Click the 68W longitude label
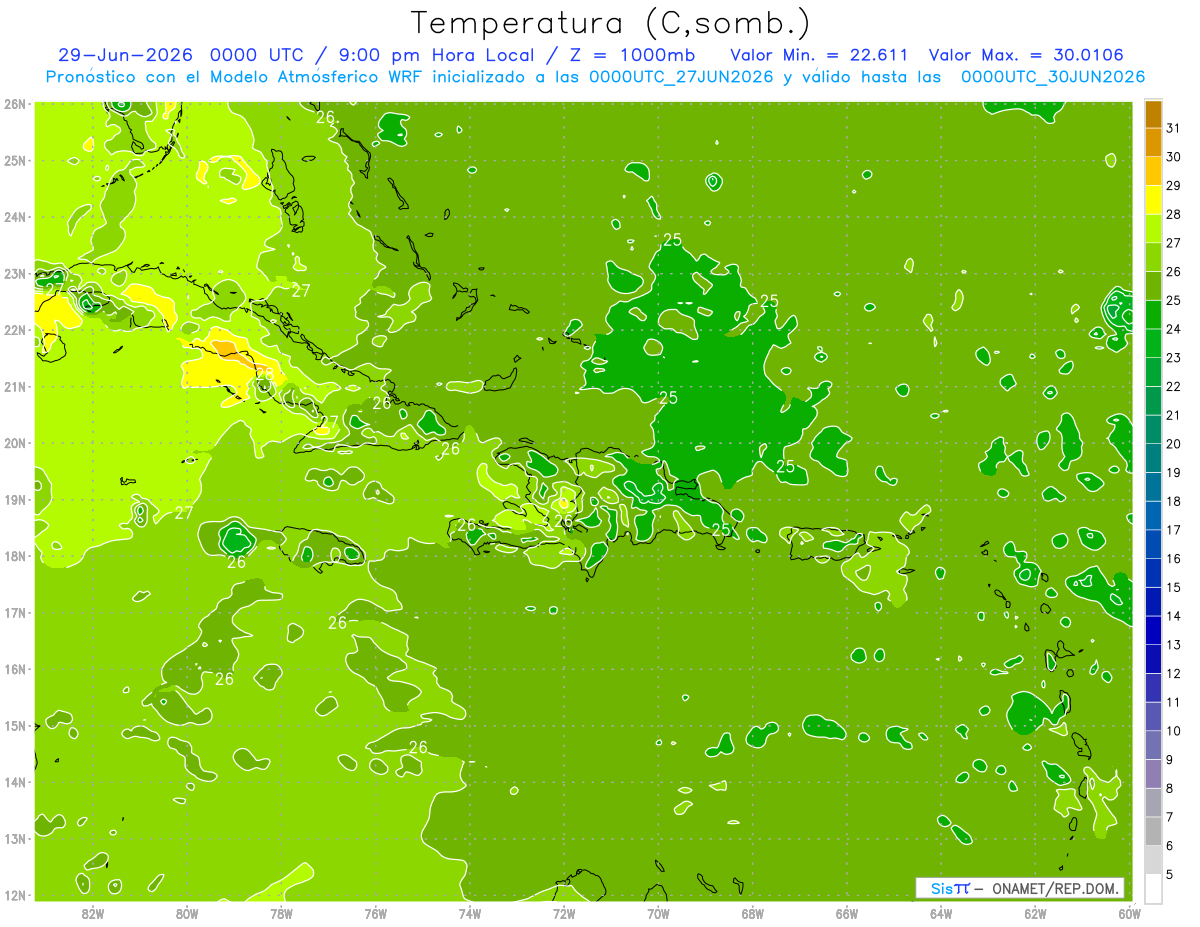Image resolution: width=1200 pixels, height=927 pixels. [x=753, y=913]
